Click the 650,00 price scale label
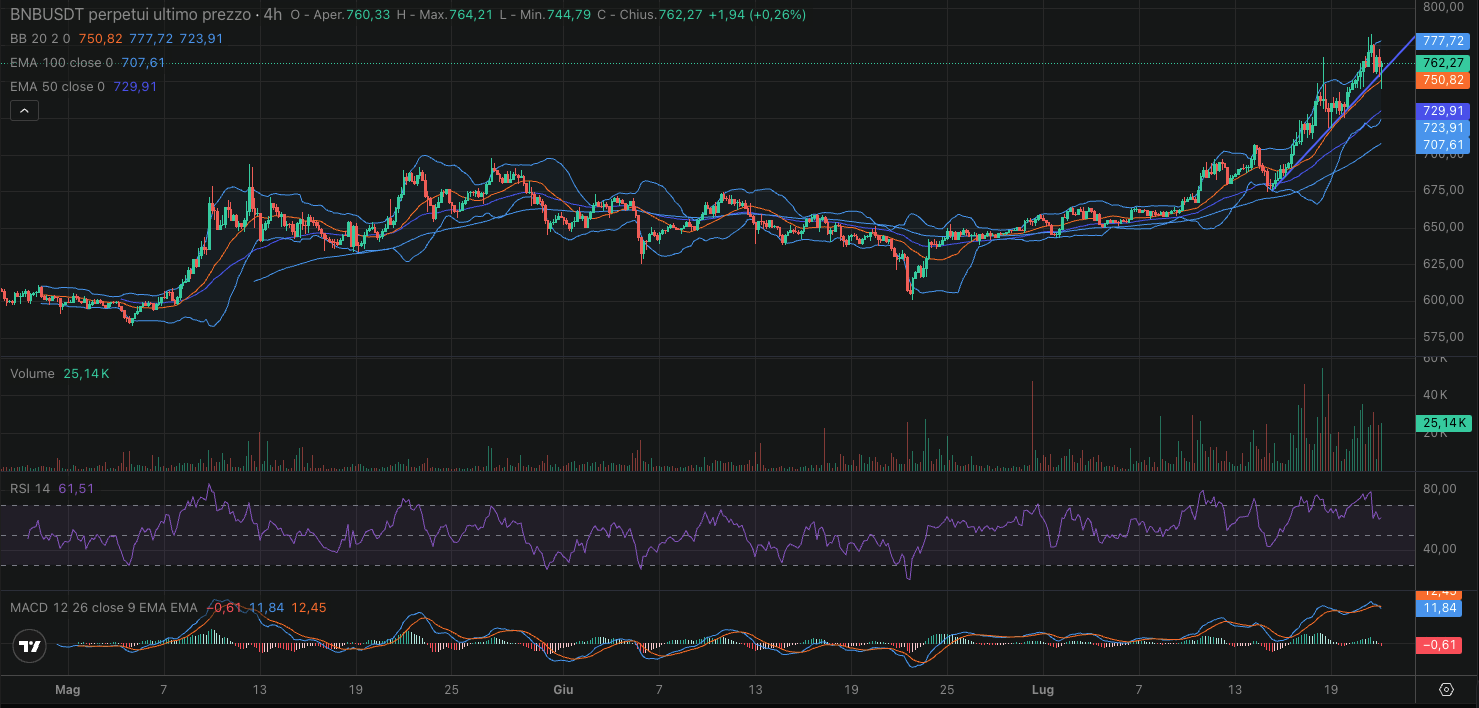 pyautogui.click(x=1443, y=227)
